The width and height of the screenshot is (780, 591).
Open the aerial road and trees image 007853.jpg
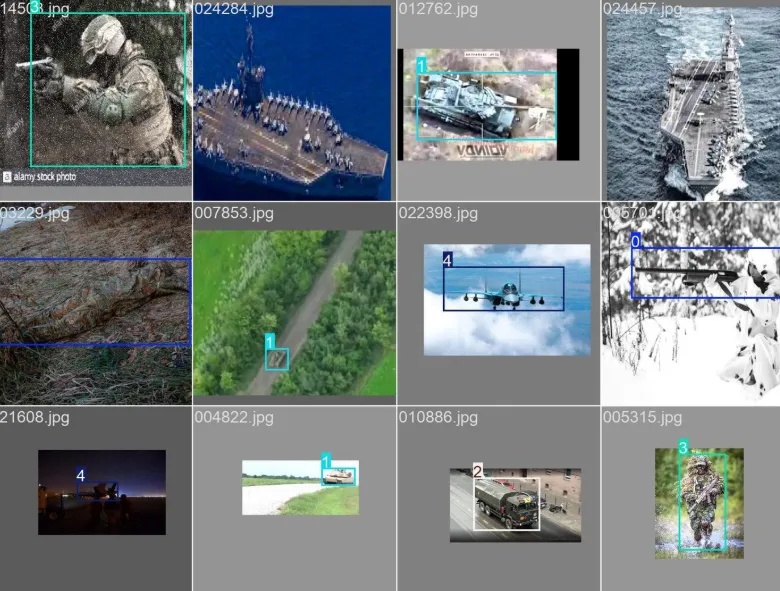click(294, 313)
